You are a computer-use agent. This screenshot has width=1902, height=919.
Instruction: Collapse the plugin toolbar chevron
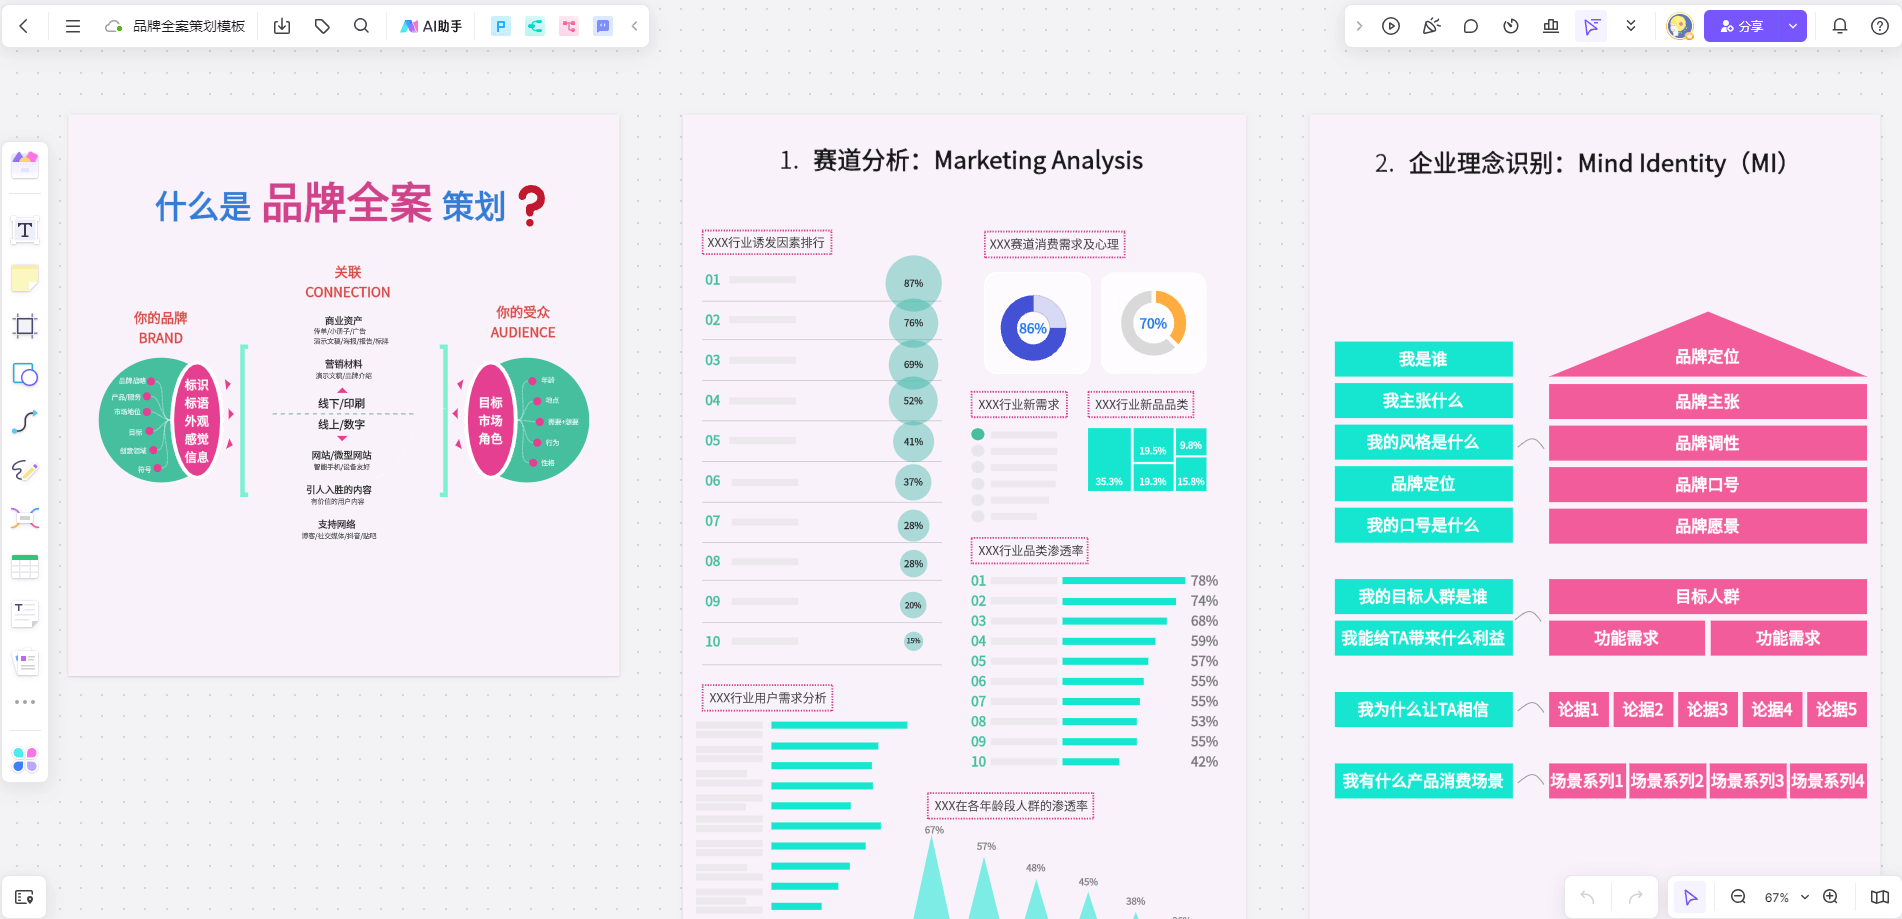pos(634,26)
